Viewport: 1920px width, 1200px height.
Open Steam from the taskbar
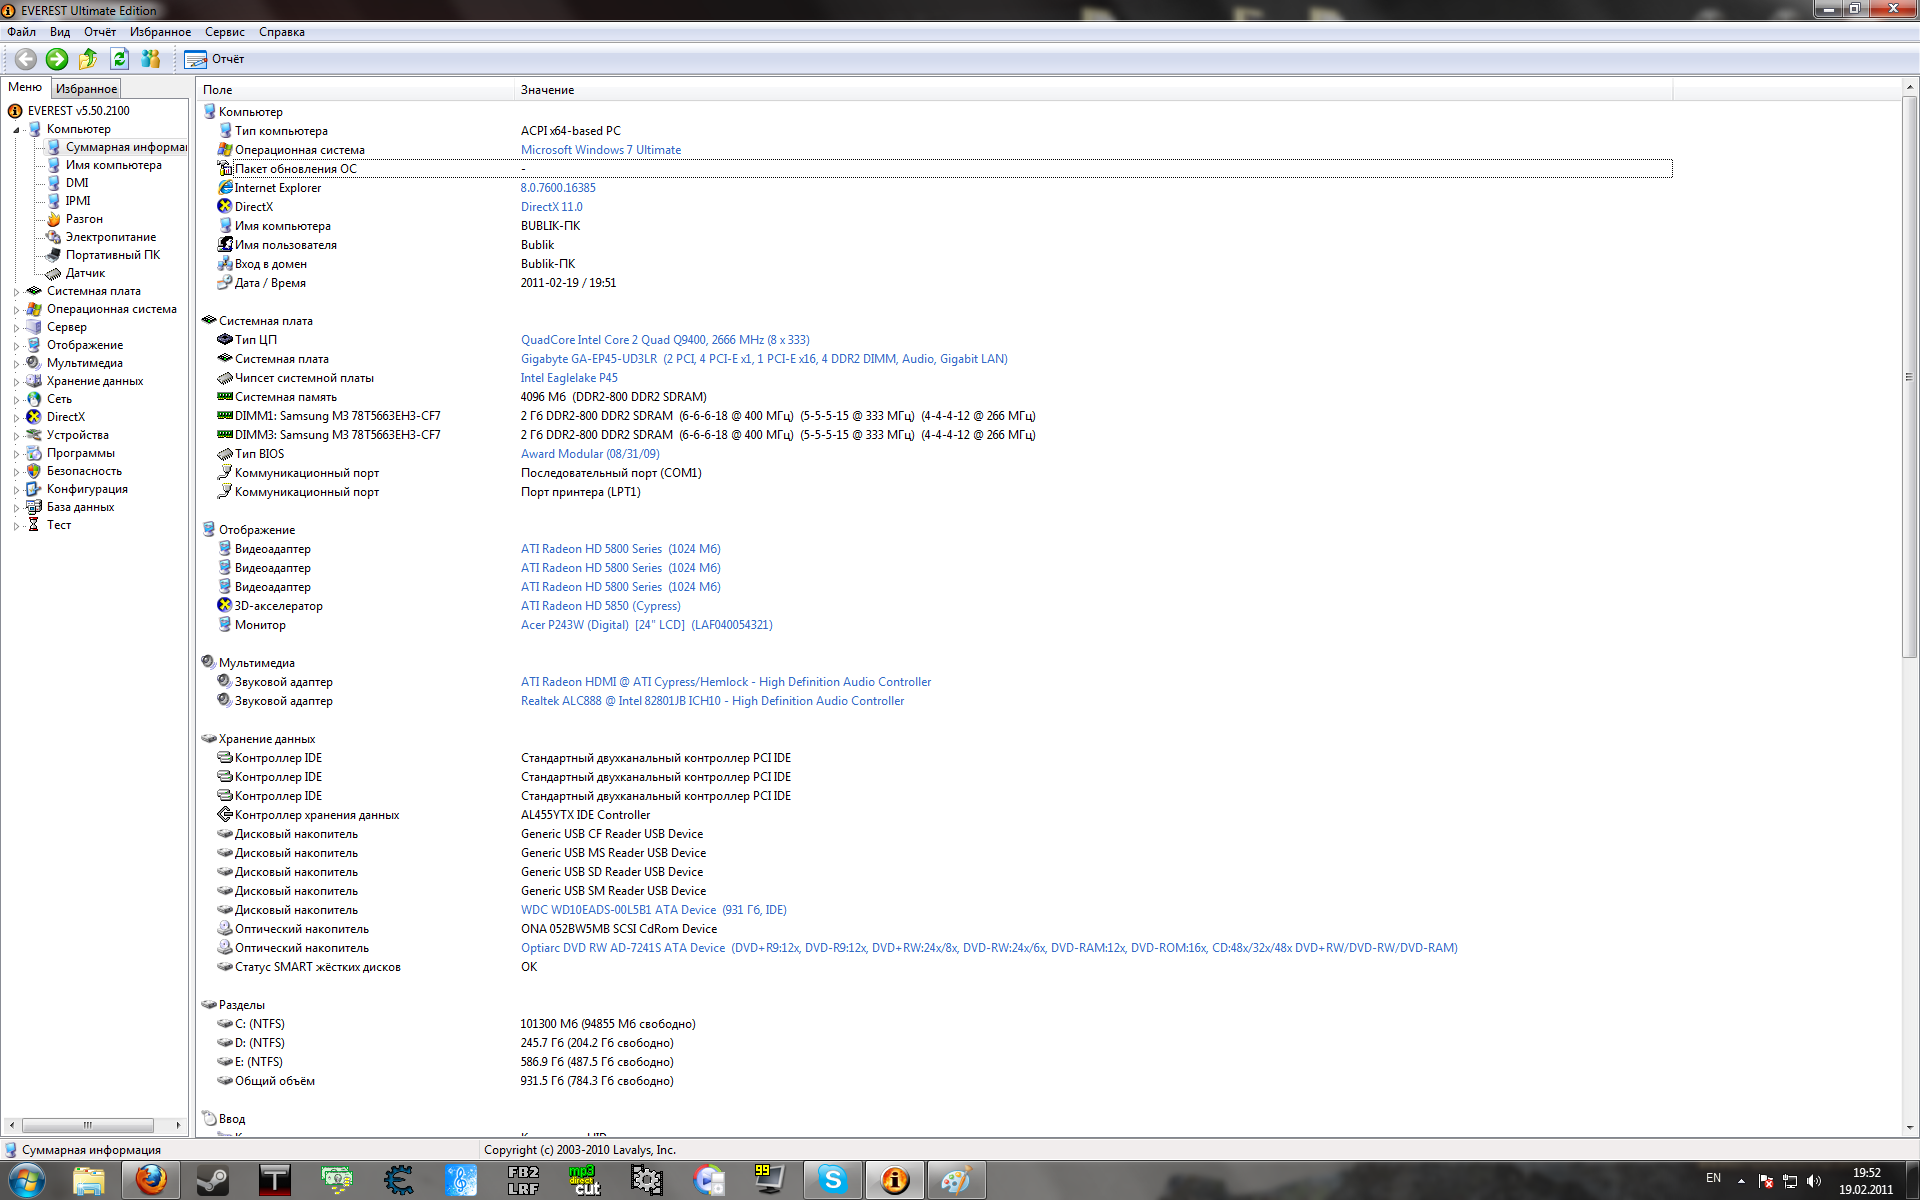pyautogui.click(x=212, y=1181)
